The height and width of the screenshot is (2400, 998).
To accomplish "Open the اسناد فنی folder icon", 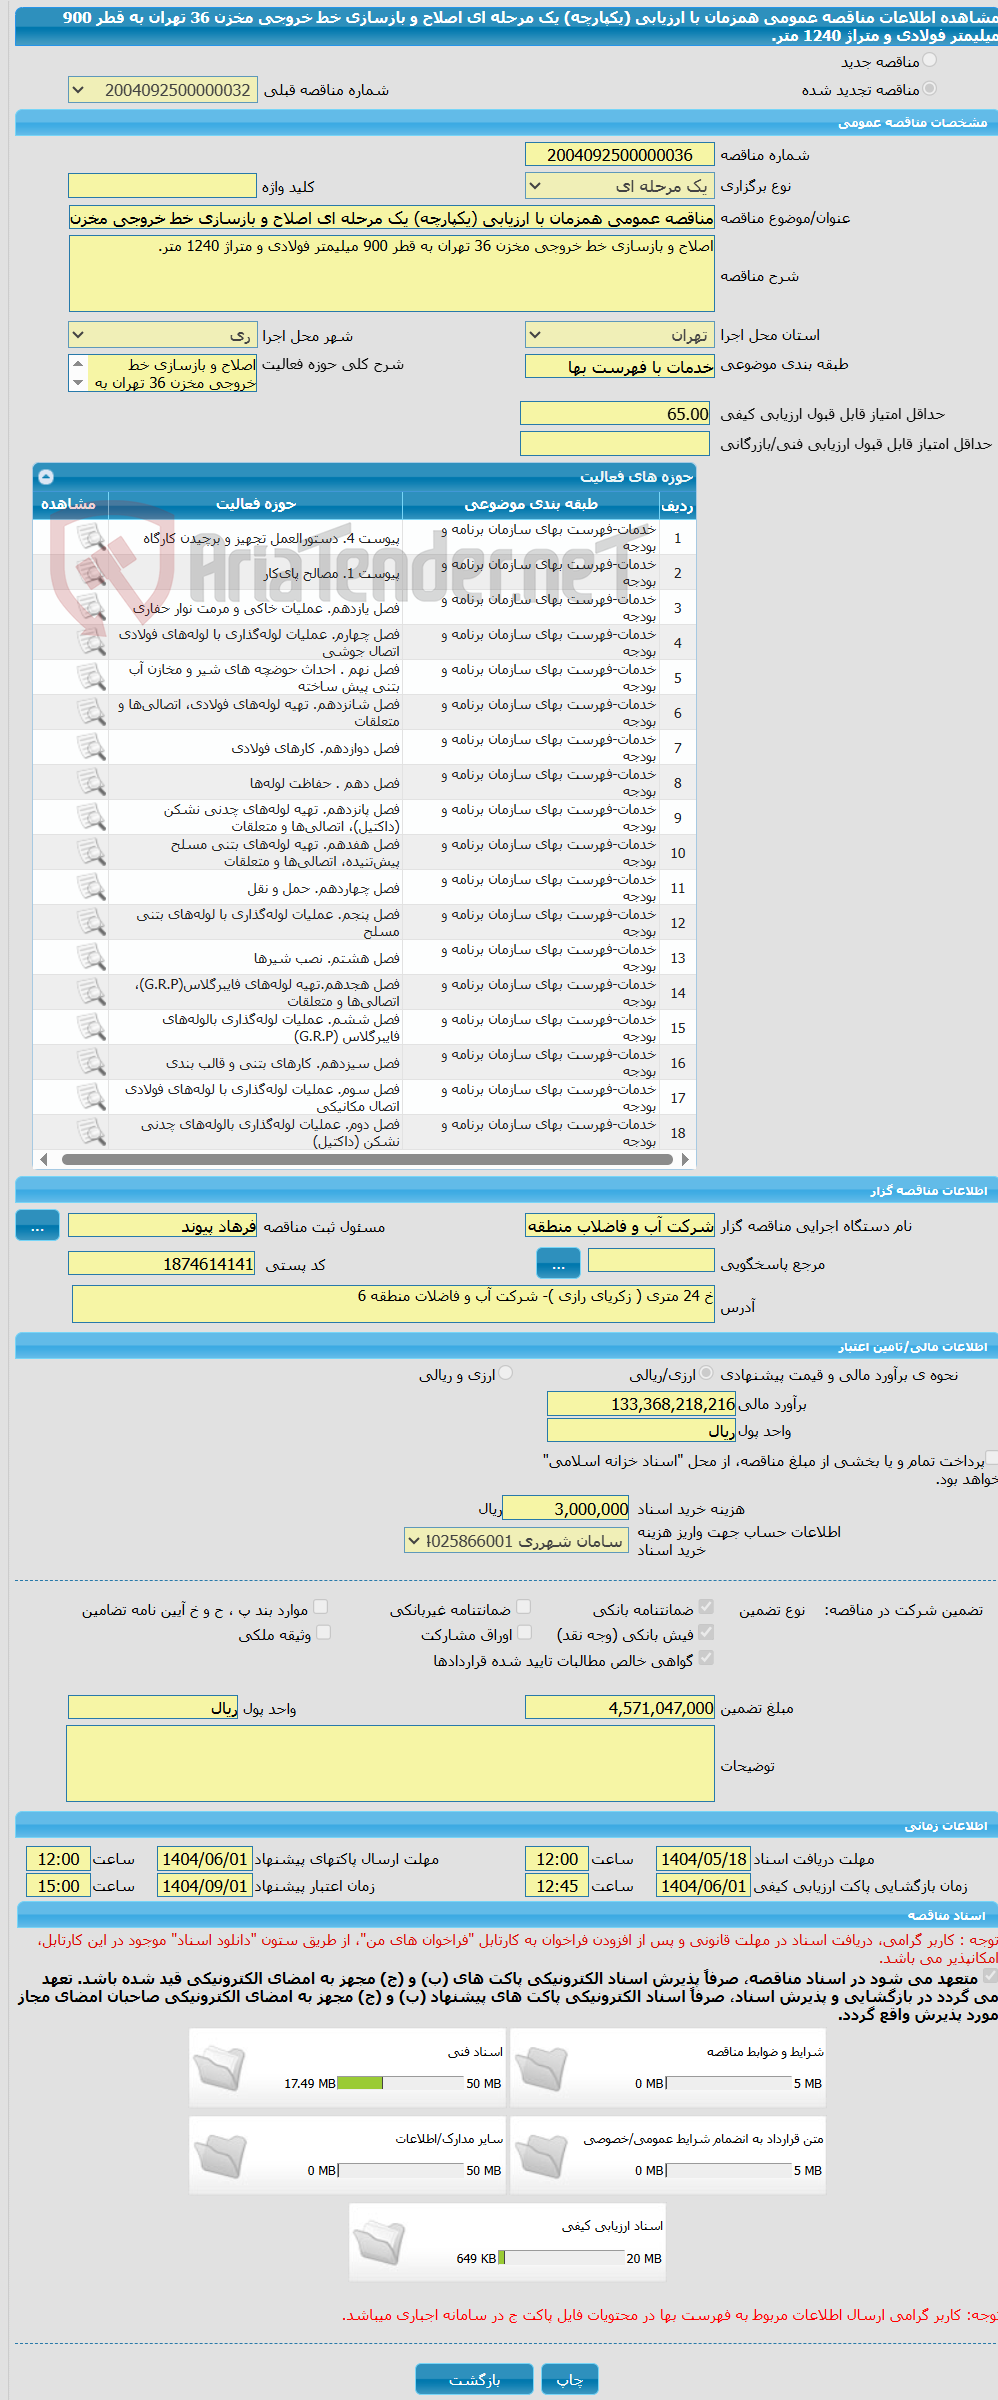I will (220, 2068).
